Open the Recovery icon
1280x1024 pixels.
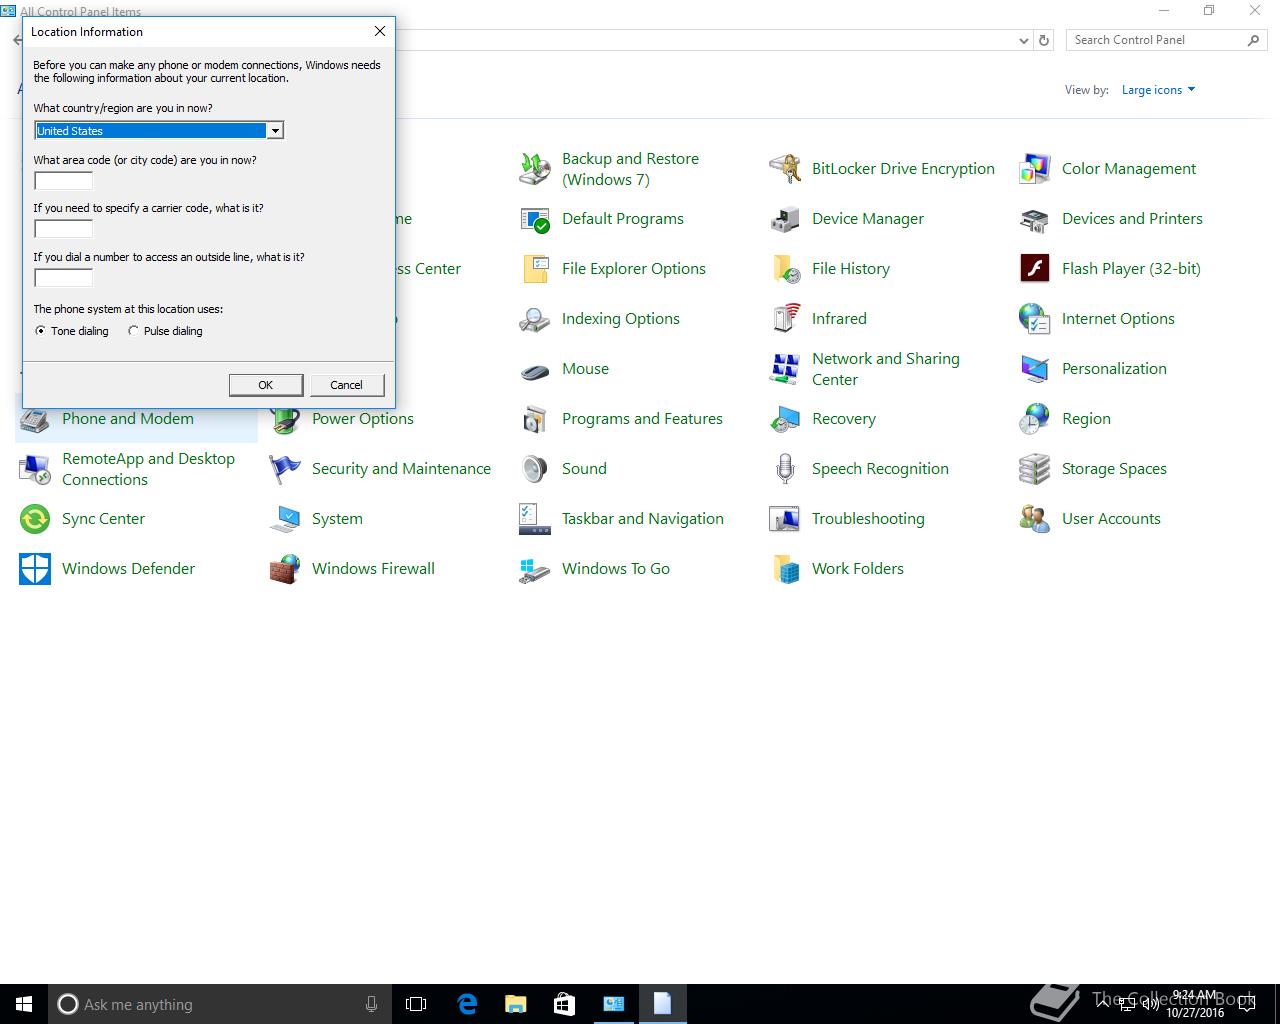(x=785, y=419)
